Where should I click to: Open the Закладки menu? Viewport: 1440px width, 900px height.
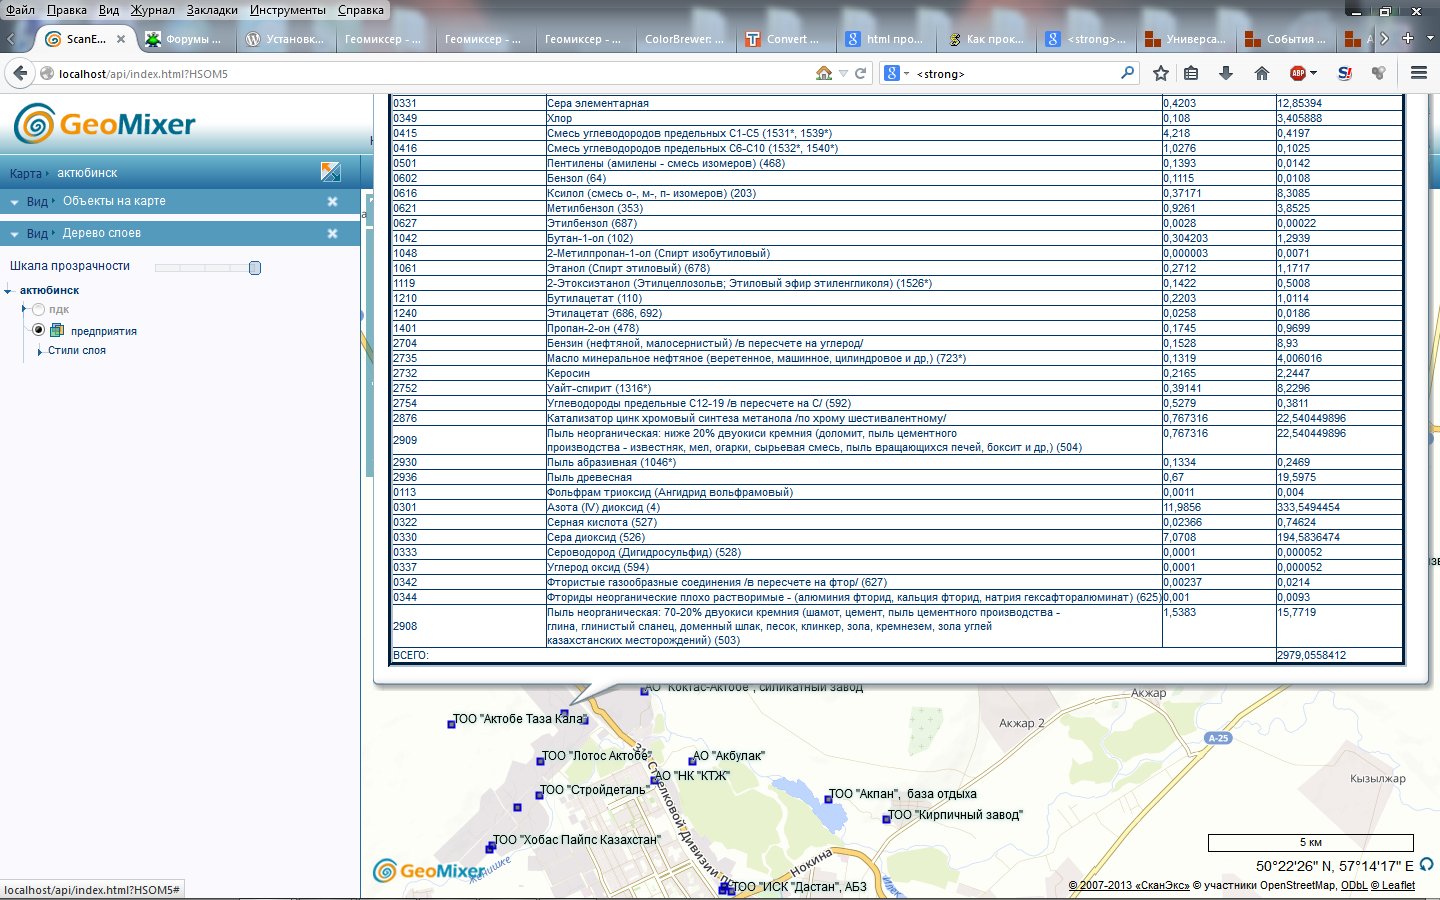(x=212, y=10)
